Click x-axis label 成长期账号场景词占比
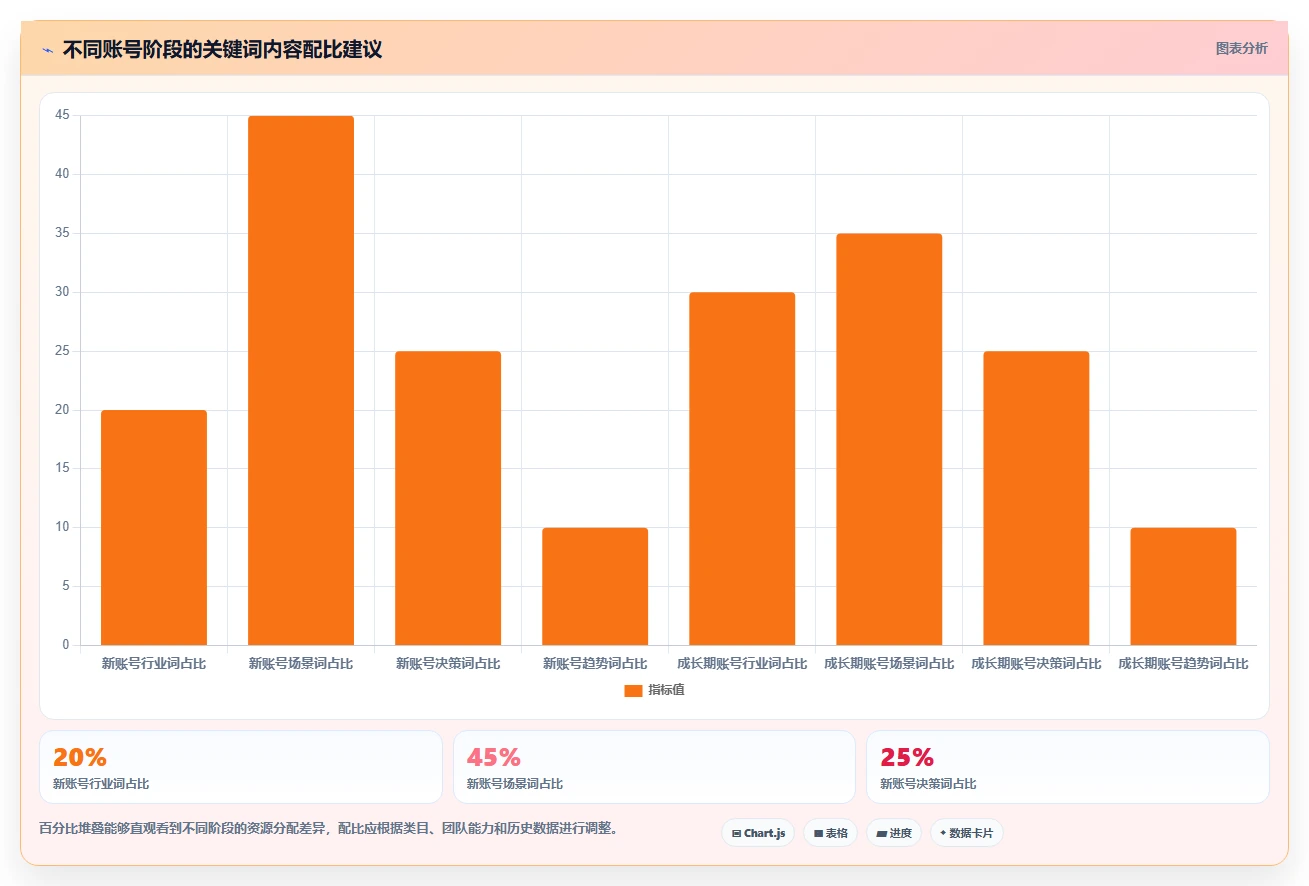The image size is (1309, 886). pyautogui.click(x=889, y=663)
